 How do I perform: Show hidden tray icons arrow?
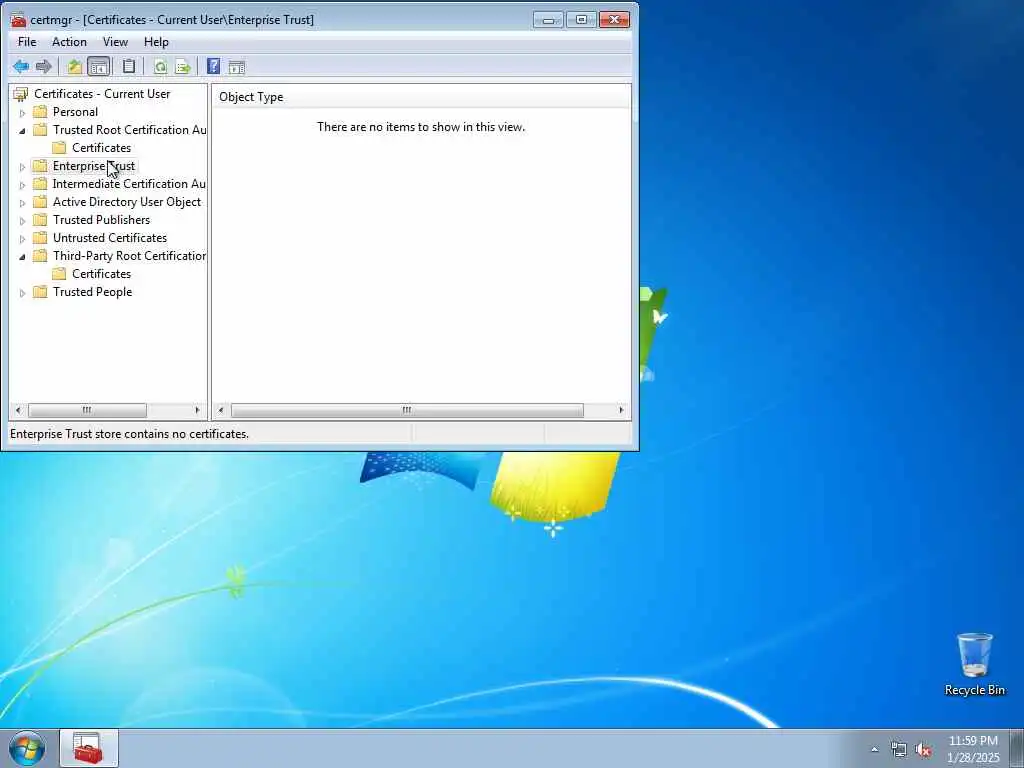[x=874, y=750]
